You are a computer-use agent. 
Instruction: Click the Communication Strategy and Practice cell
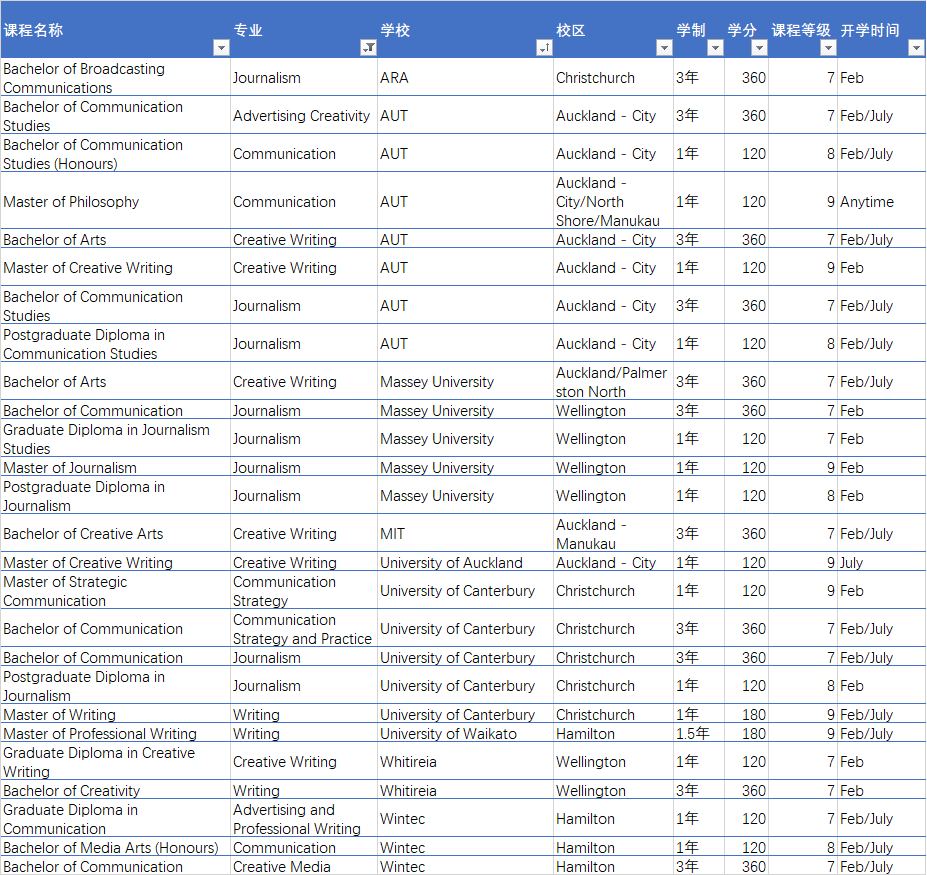(303, 629)
